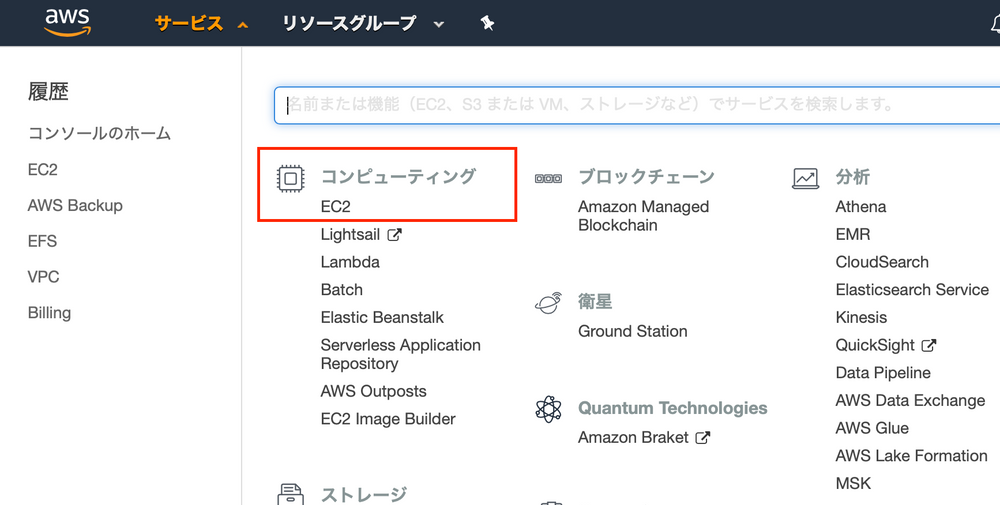This screenshot has height=505, width=1000.
Task: Click the pin icon in top bar
Action: coord(487,23)
